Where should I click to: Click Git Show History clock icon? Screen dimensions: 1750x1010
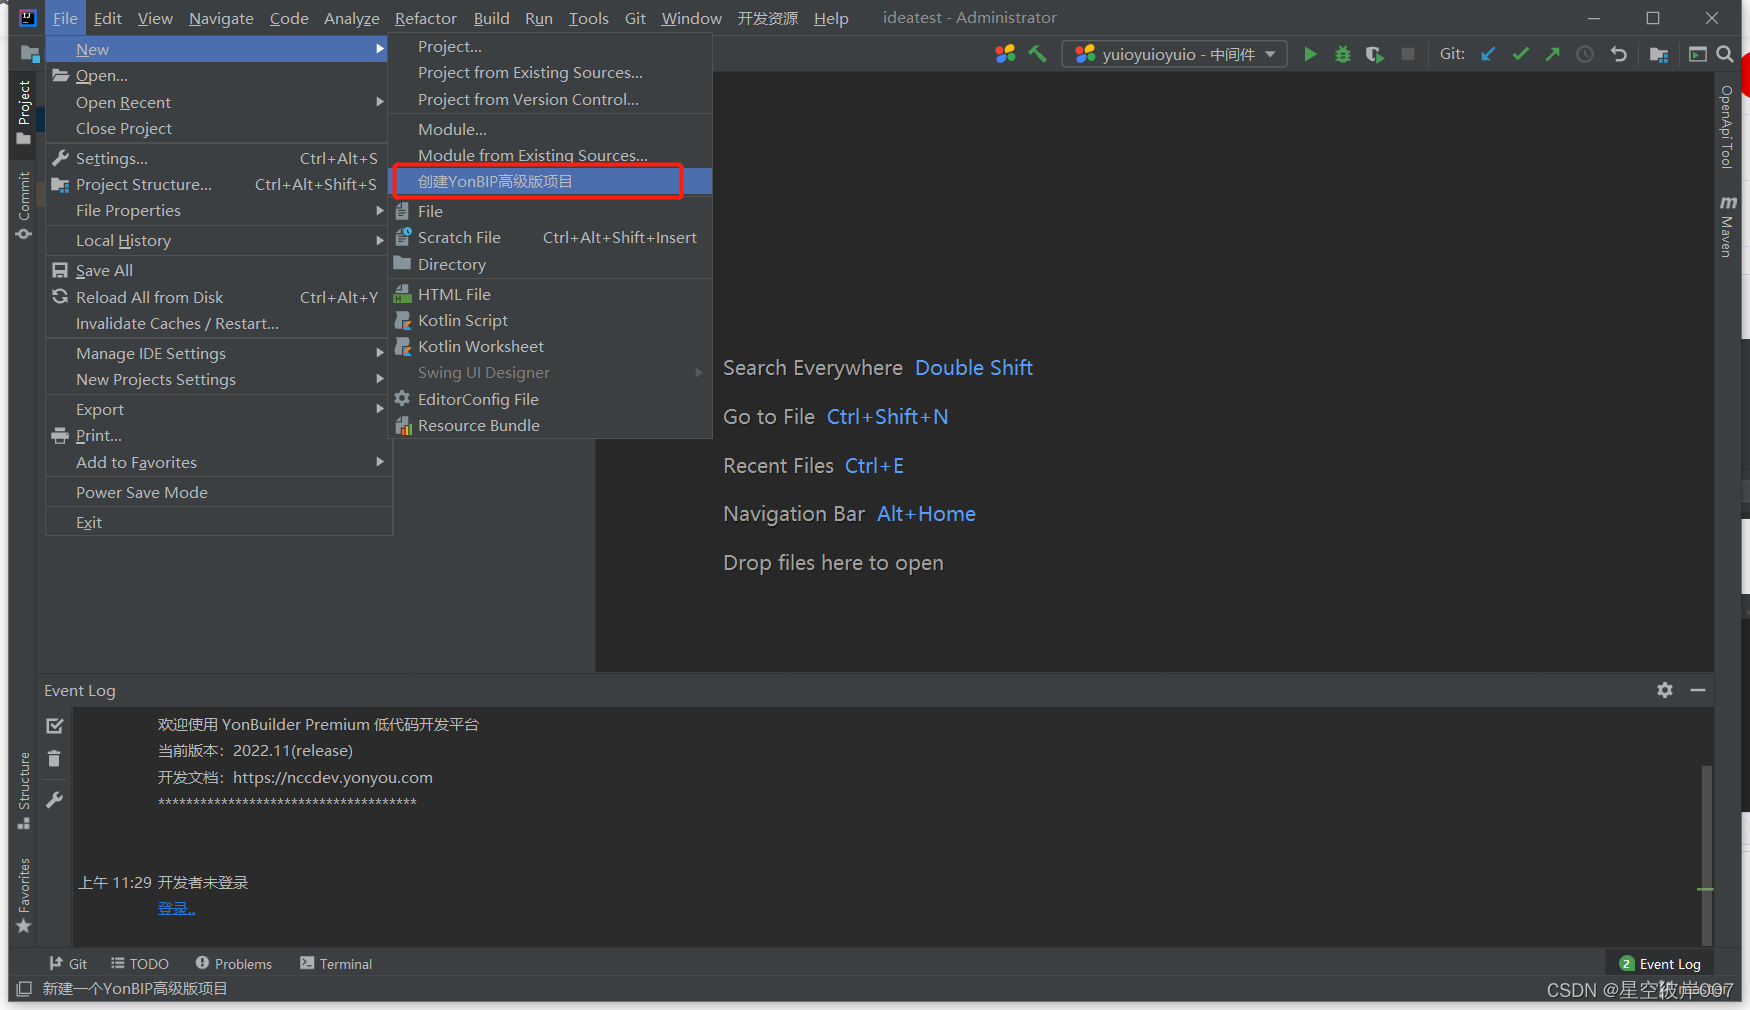click(x=1585, y=54)
